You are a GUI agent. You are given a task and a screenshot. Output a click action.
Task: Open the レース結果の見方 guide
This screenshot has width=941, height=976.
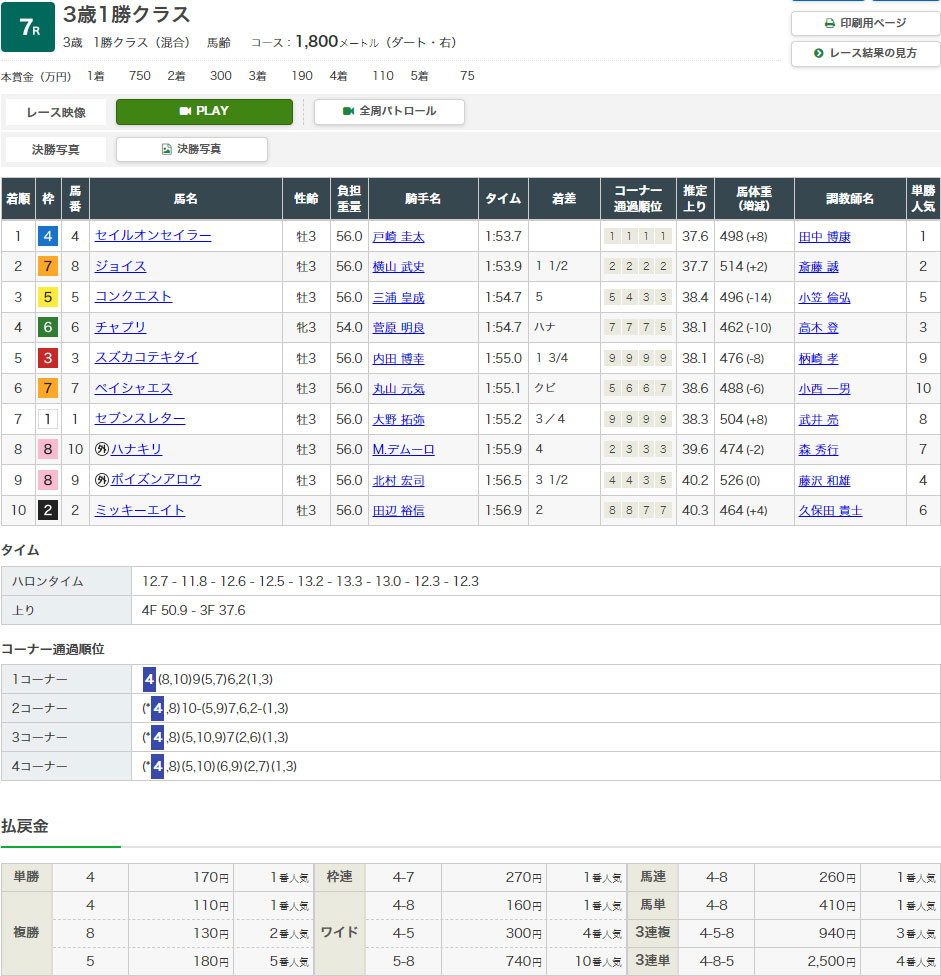pos(865,53)
